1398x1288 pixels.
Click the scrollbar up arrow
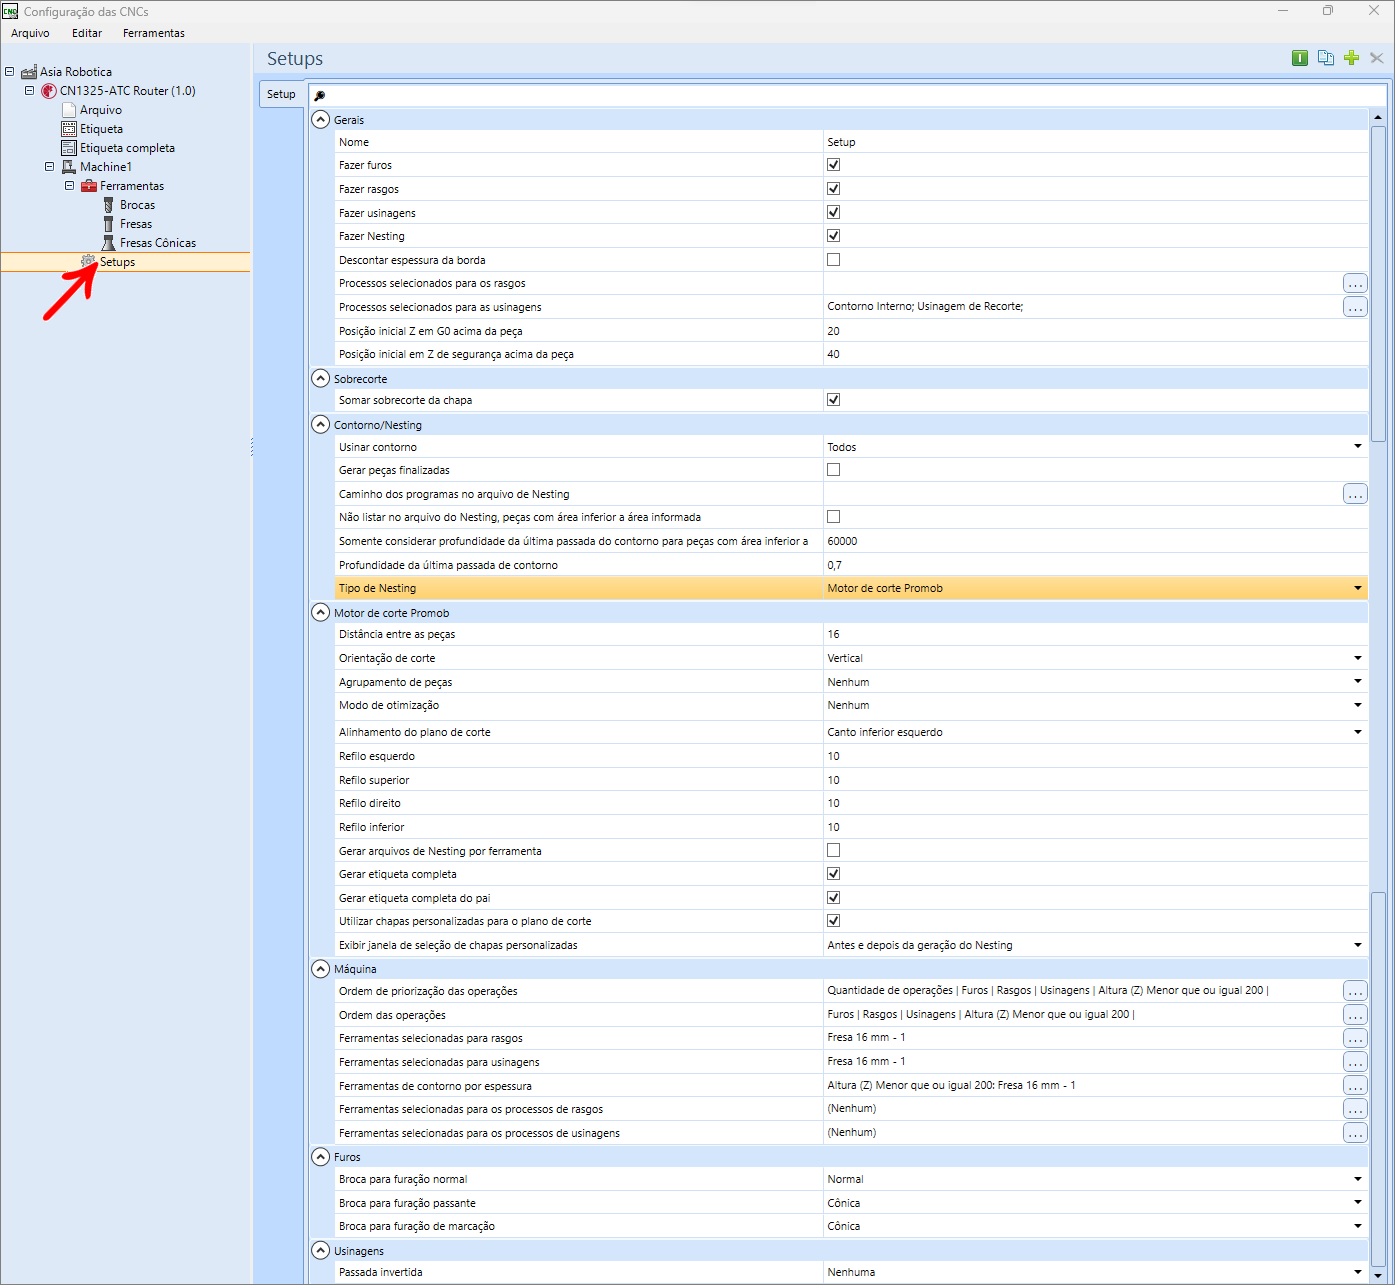coord(1380,118)
